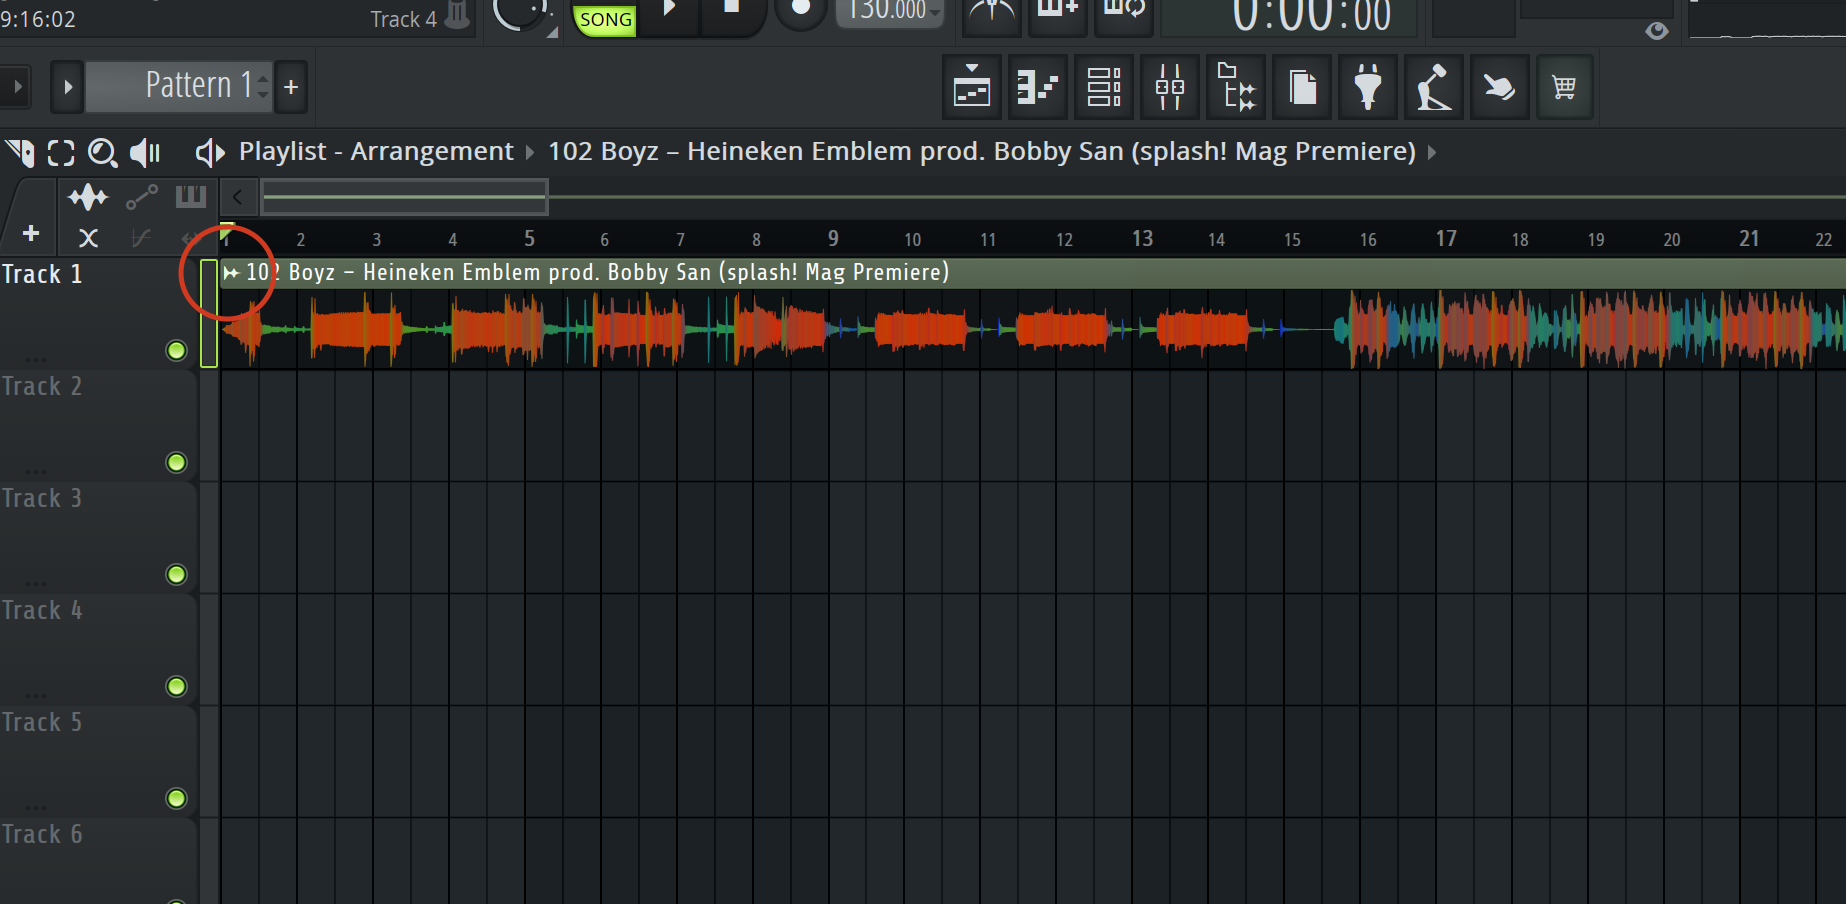Screen dimensions: 1846x904
Task: Click Playlist - Arrangement title text
Action: click(376, 152)
